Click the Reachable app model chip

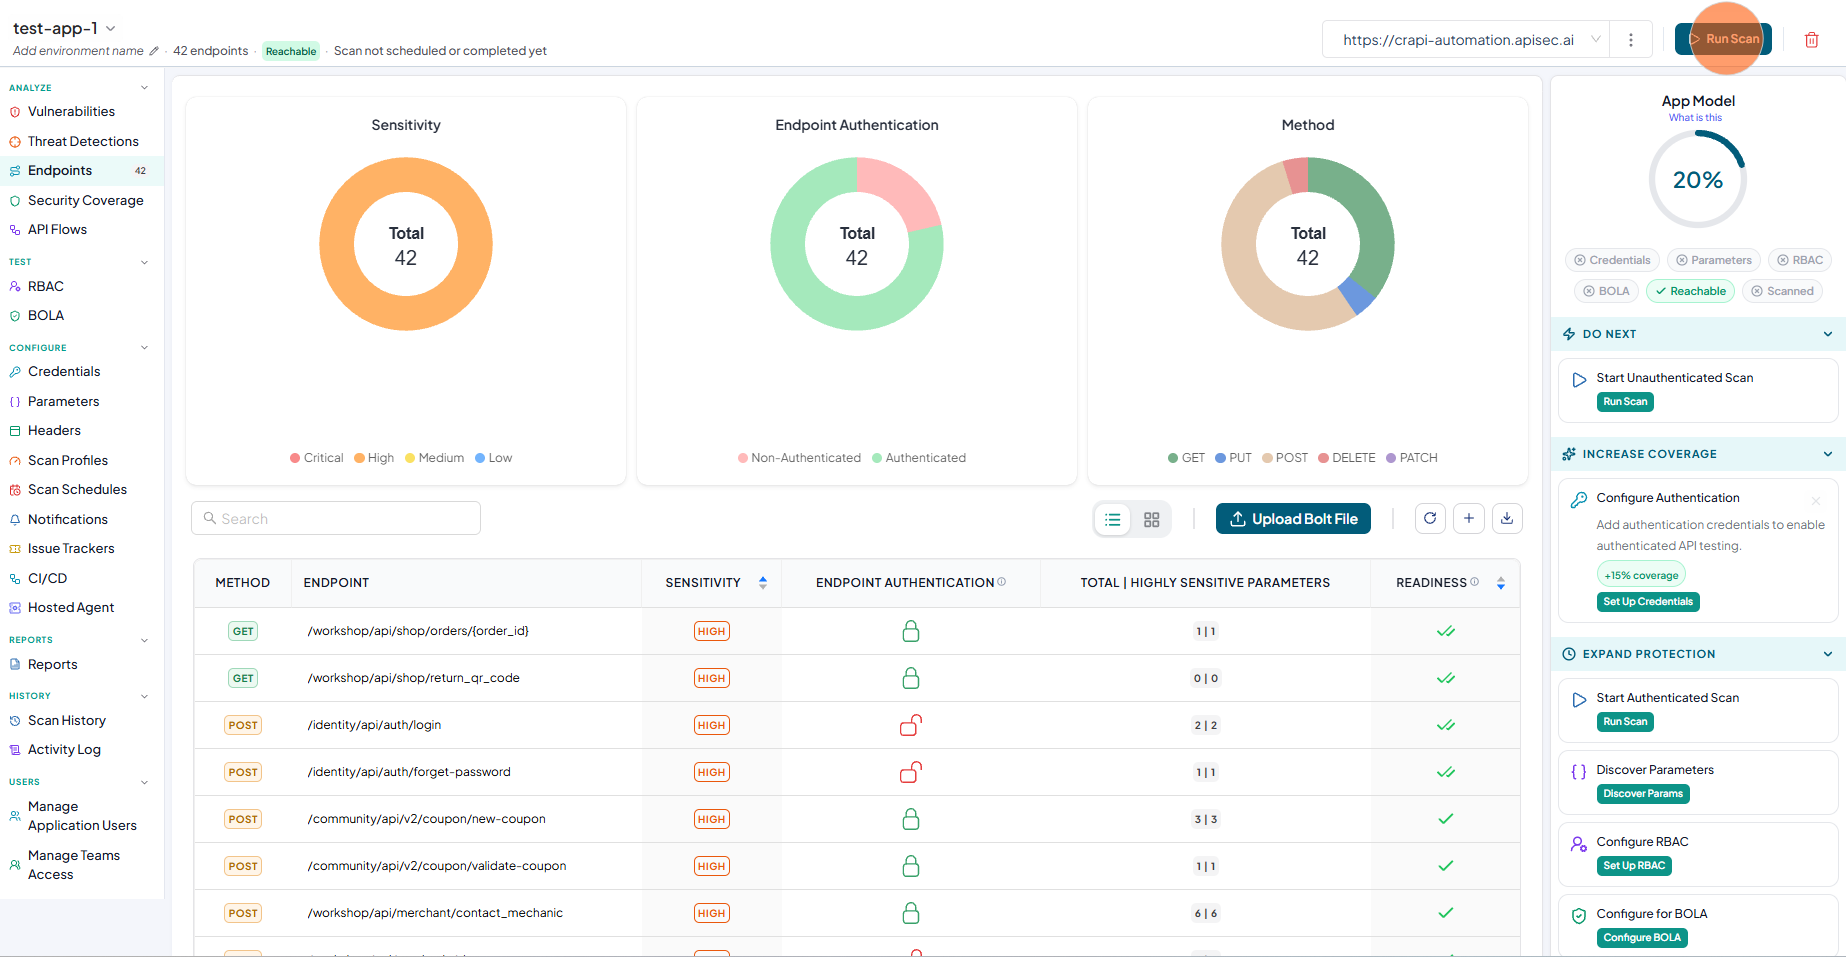(x=1690, y=291)
